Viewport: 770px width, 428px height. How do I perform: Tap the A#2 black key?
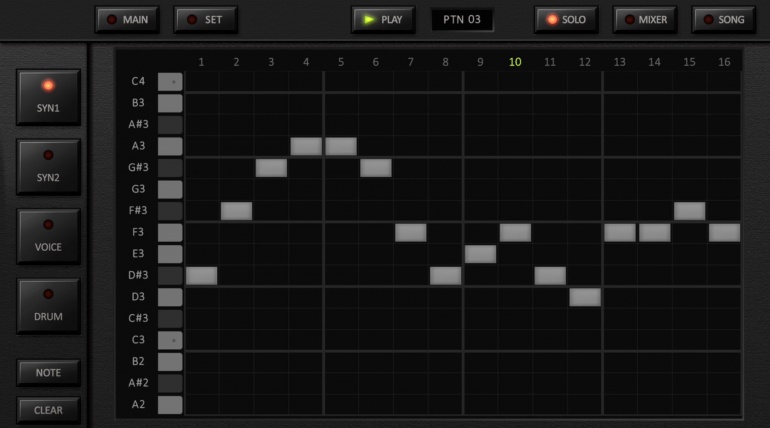[170, 383]
